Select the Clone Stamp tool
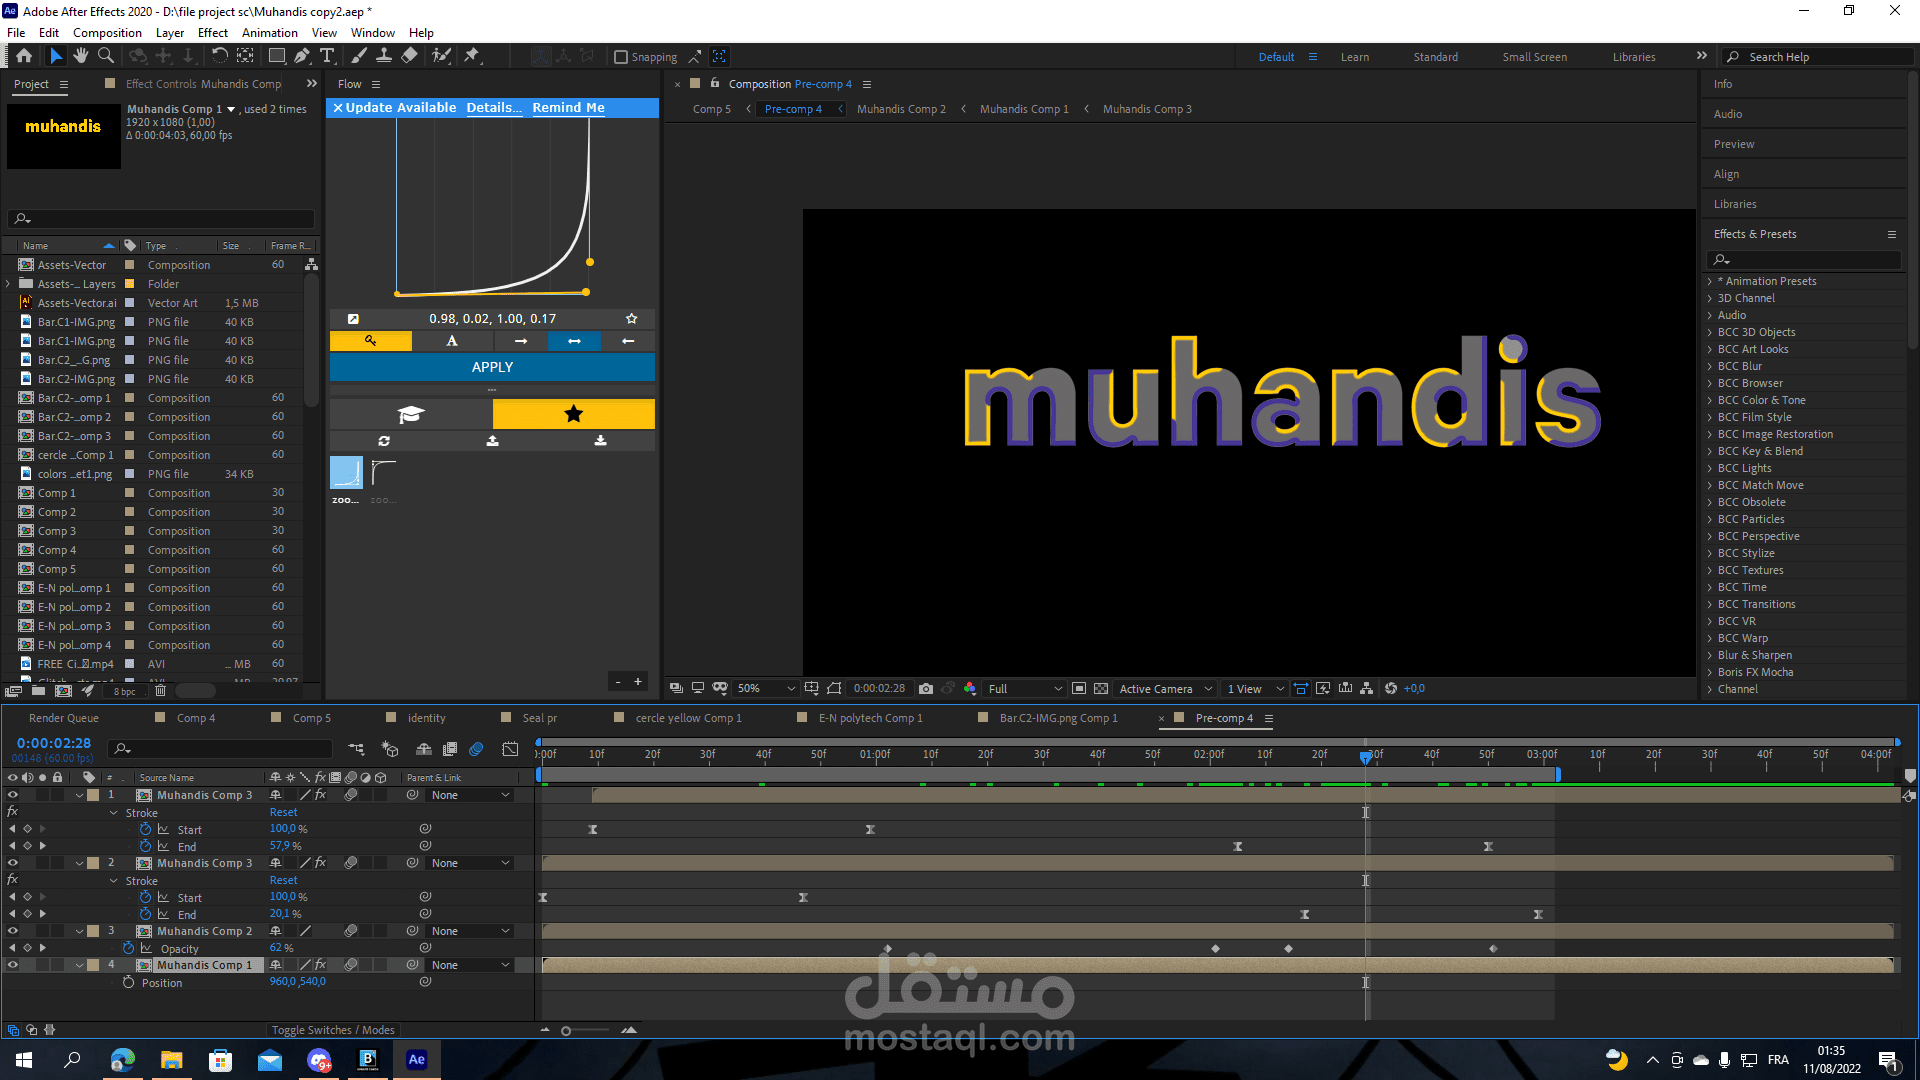 [384, 56]
